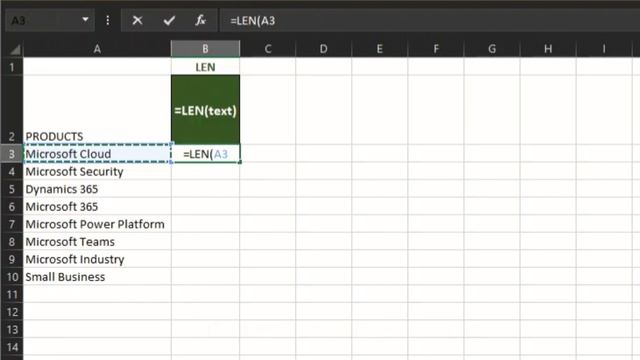Select row 9 header
The width and height of the screenshot is (640, 360).
12,259
